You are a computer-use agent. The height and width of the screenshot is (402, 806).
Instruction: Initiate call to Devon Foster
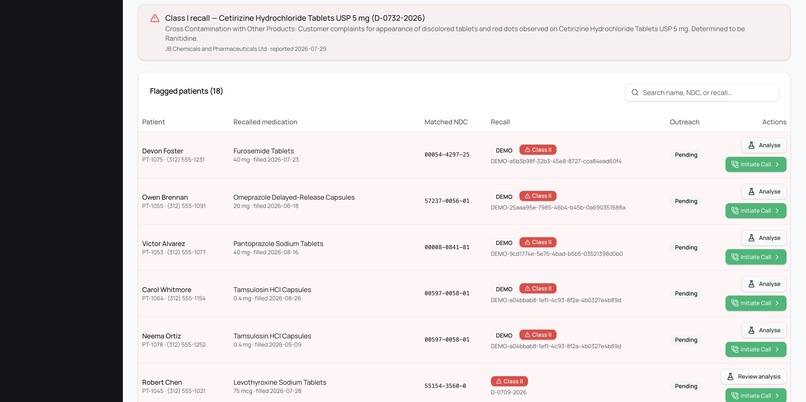point(756,165)
